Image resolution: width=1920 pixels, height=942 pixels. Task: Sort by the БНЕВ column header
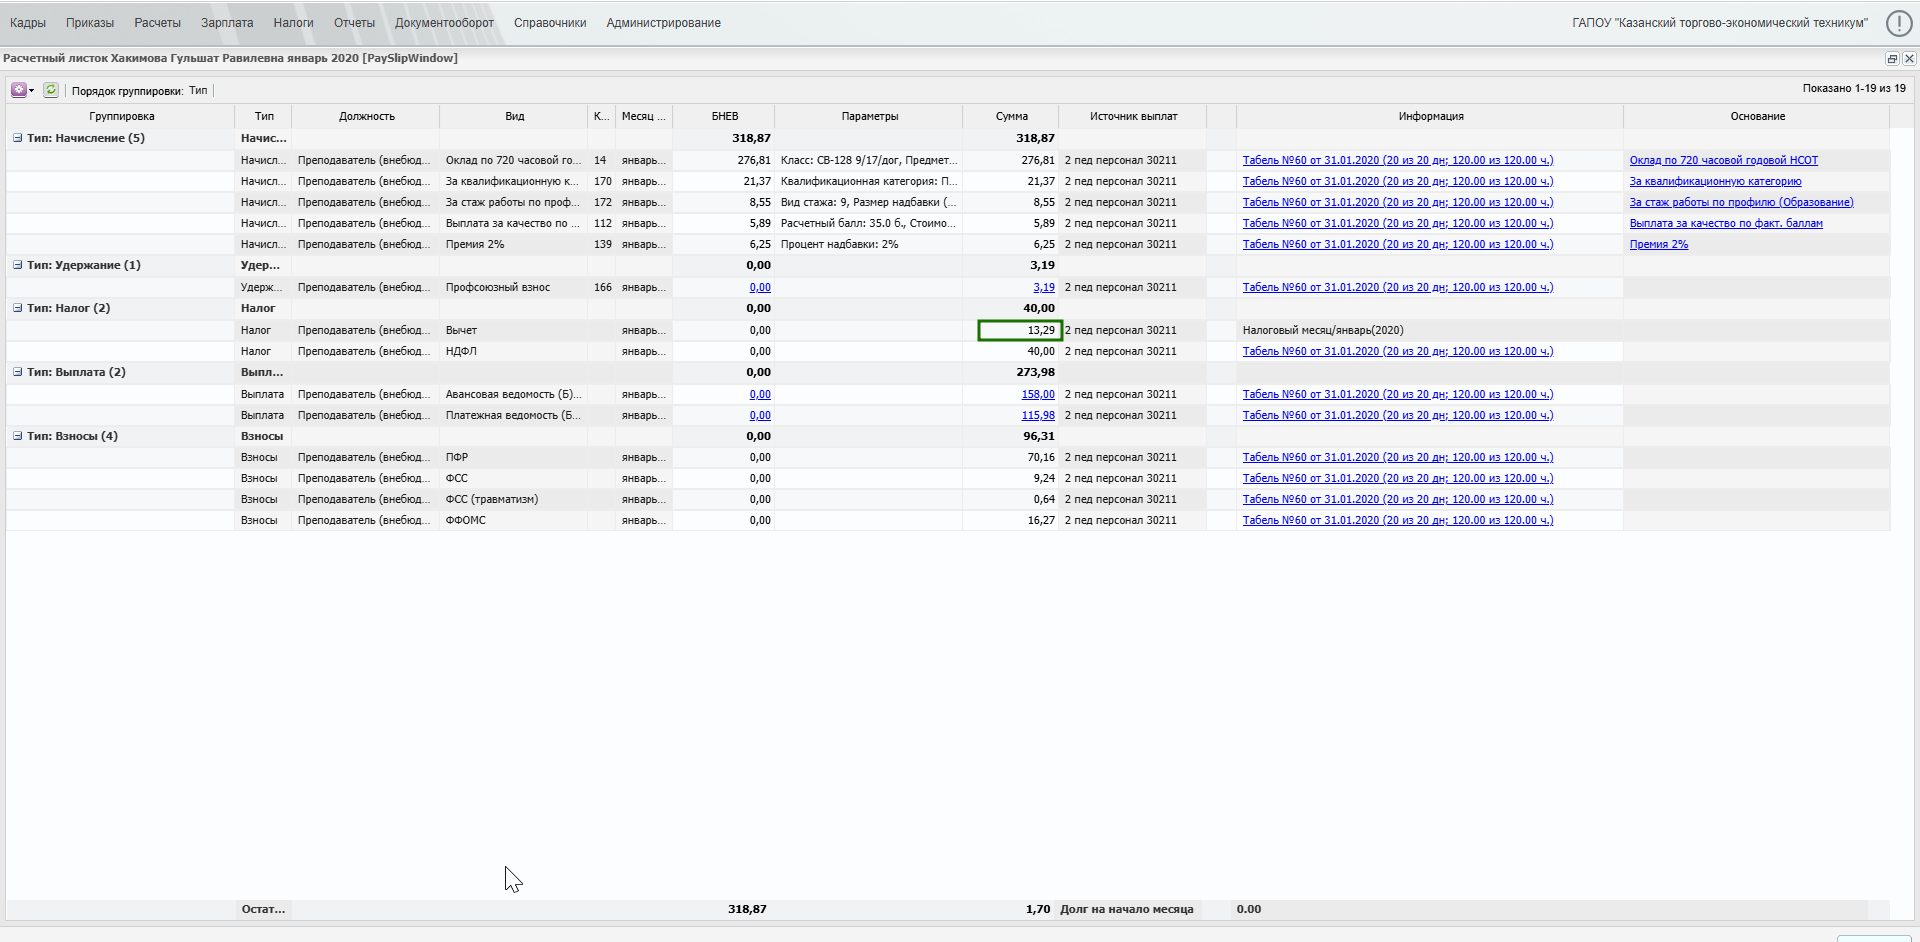[724, 116]
